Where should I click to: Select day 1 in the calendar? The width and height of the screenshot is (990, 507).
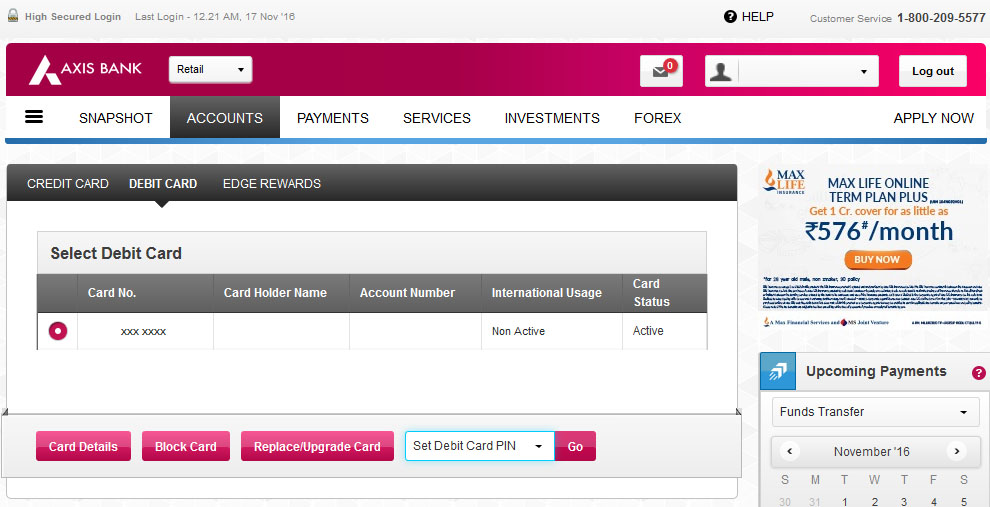[844, 501]
